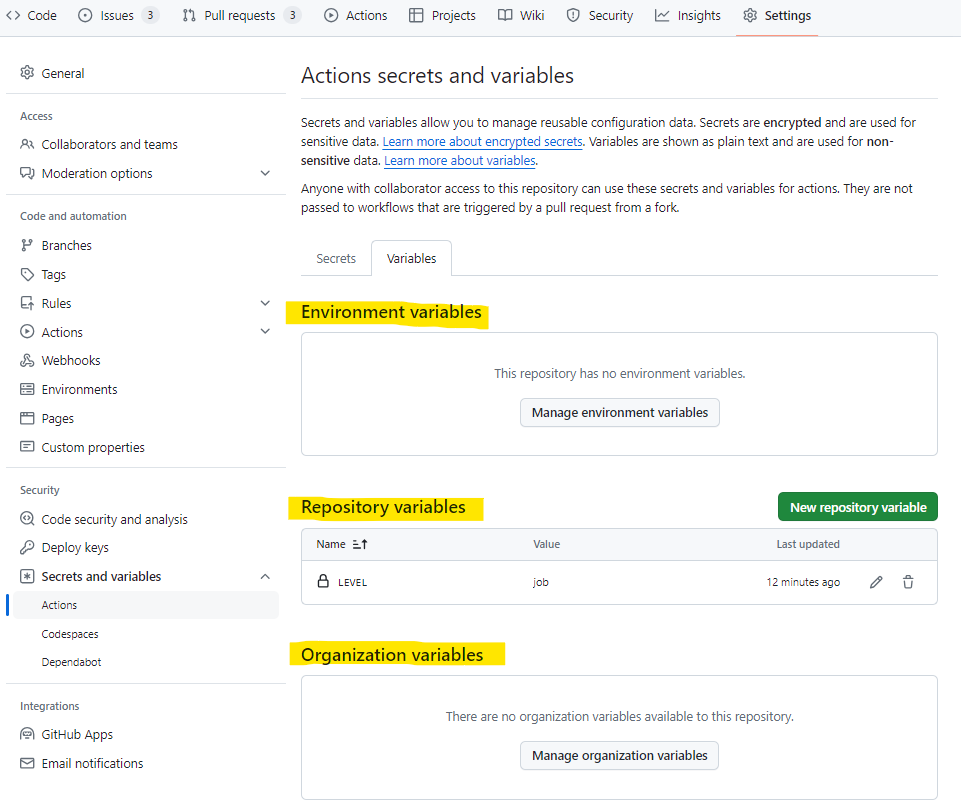
Task: Go to the Wiki tab
Action: 521,15
